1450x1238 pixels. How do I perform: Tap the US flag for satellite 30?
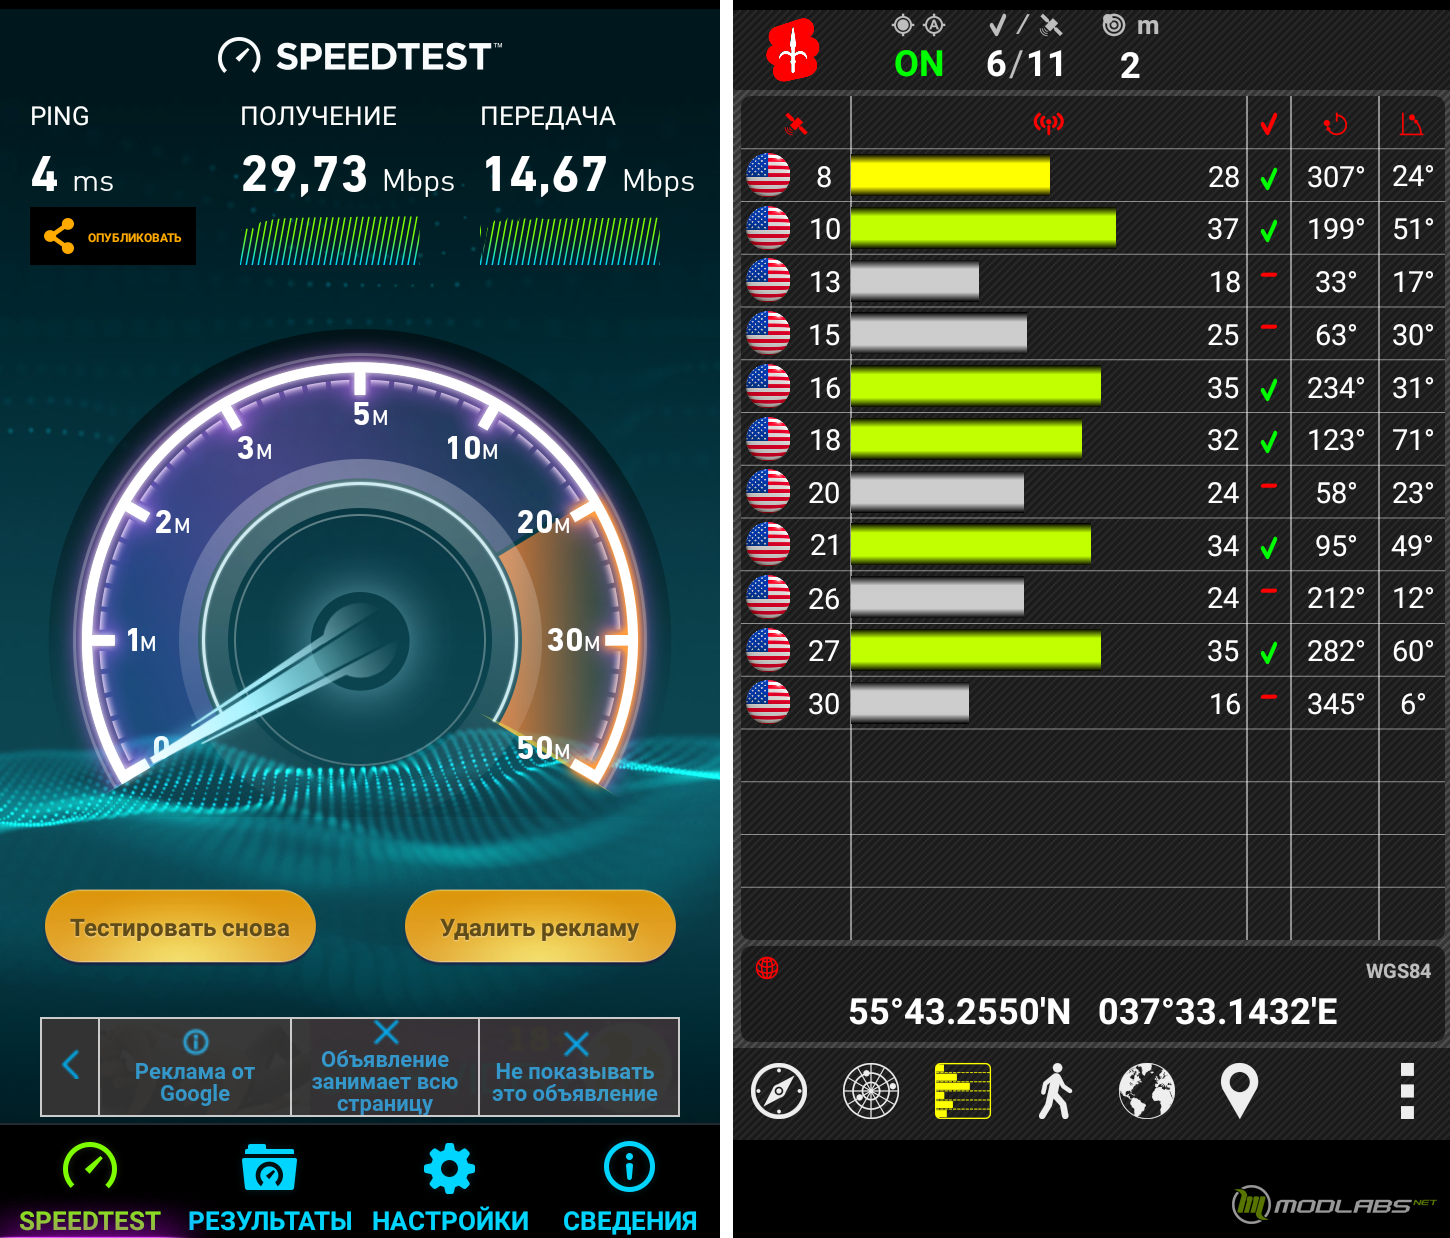[768, 702]
